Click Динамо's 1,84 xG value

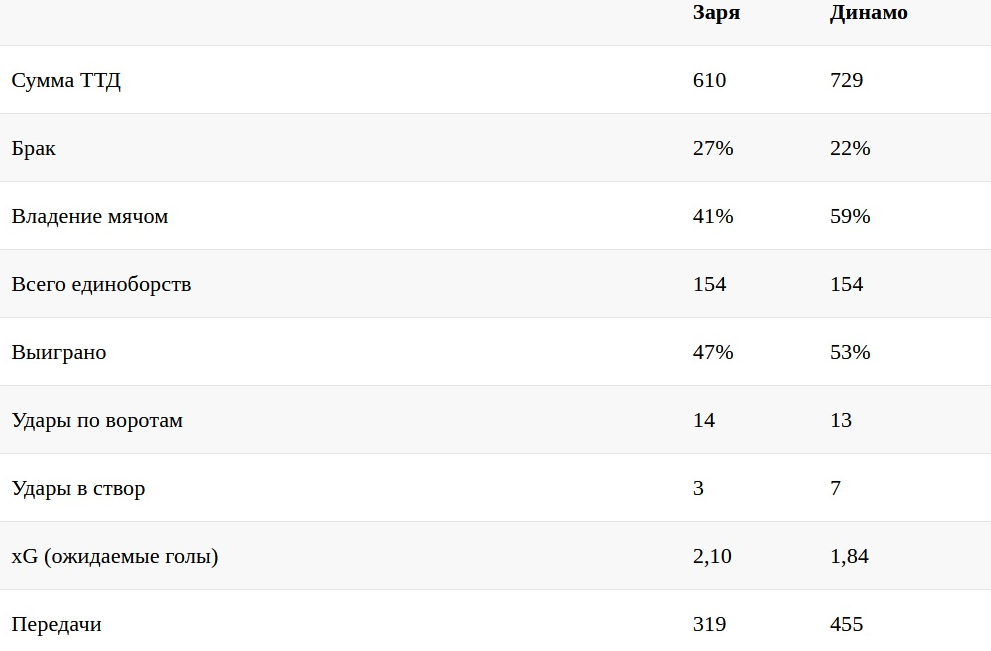[849, 556]
